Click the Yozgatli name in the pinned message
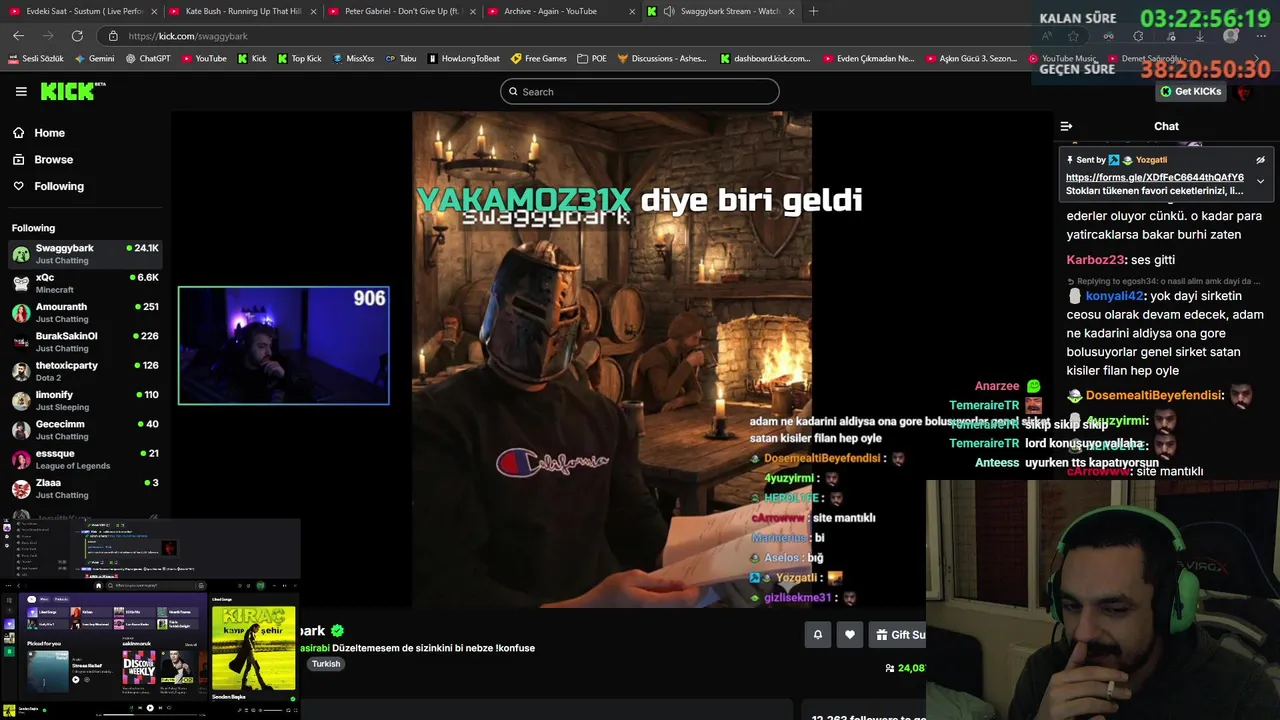Screen dimensions: 1280x720 [1151, 160]
